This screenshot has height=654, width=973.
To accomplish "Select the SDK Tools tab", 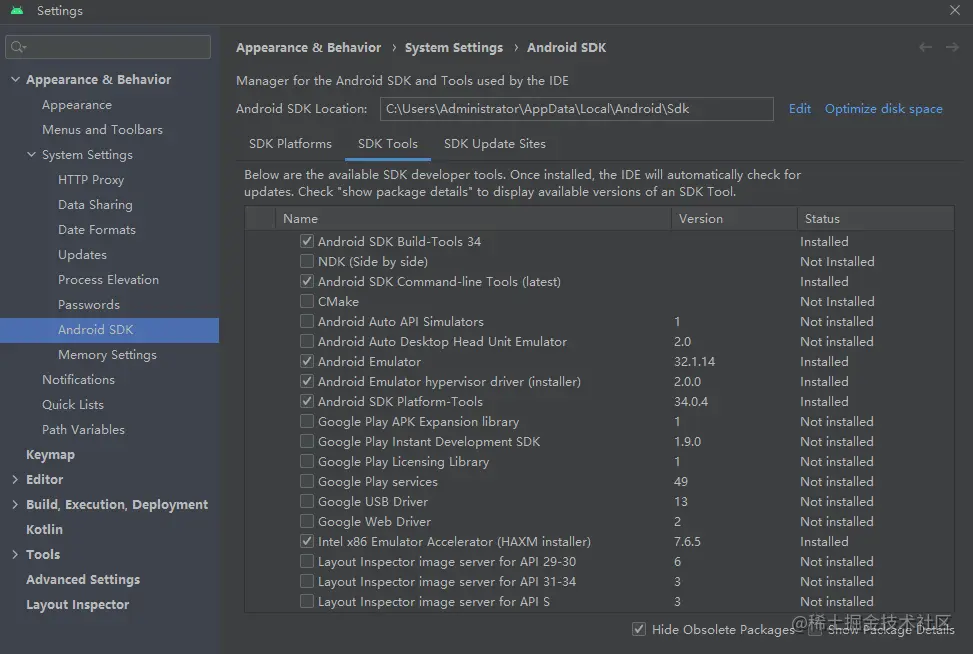I will 388,143.
